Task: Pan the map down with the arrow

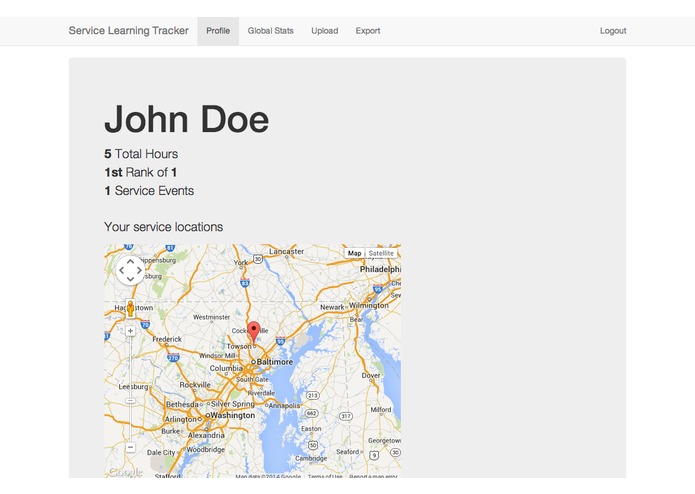Action: pos(130,279)
